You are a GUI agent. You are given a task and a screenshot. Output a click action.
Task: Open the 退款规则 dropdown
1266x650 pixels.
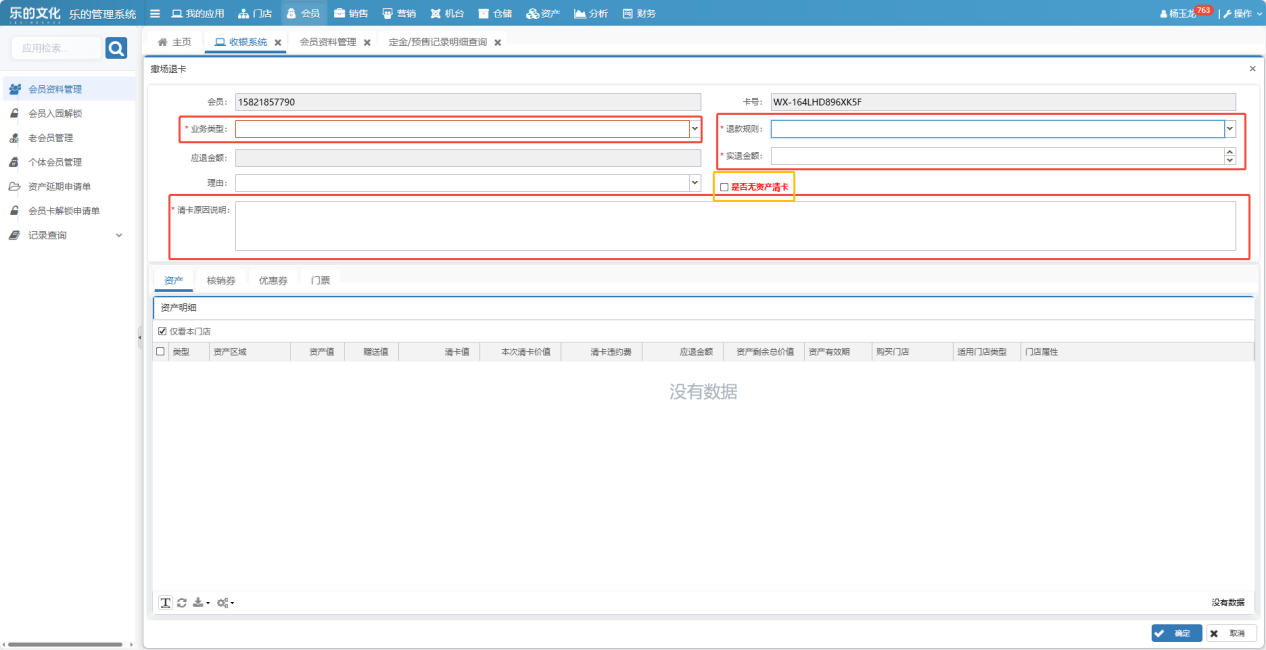(x=1230, y=129)
